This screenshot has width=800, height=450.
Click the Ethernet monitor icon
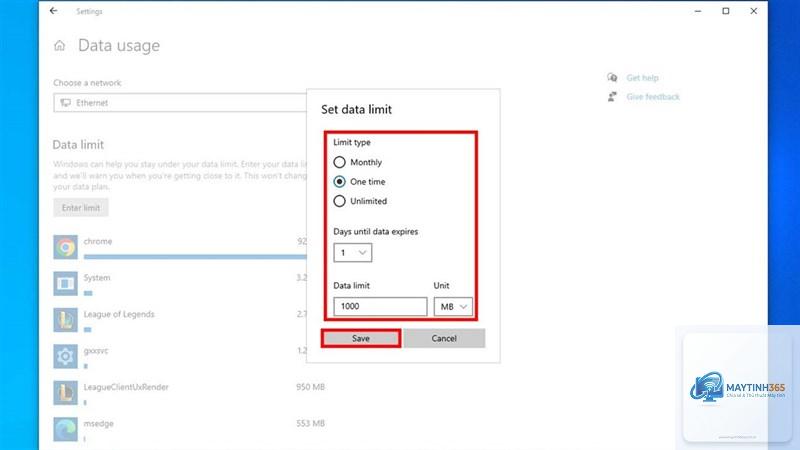coord(66,103)
